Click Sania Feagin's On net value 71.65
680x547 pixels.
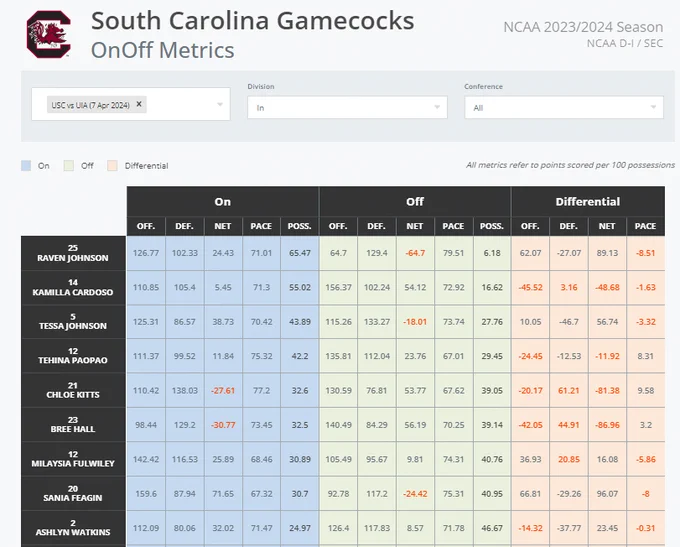(x=223, y=494)
